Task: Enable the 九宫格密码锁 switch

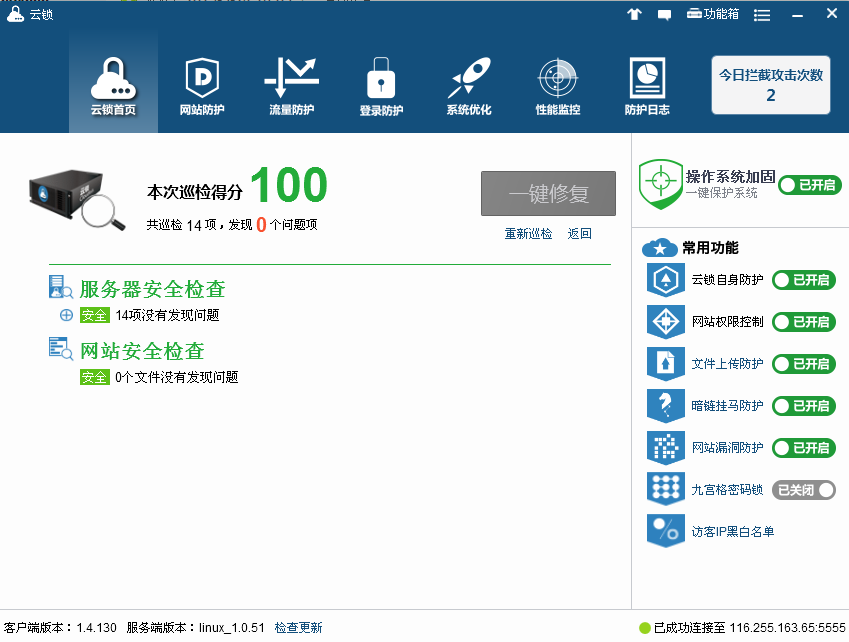Action: [803, 490]
